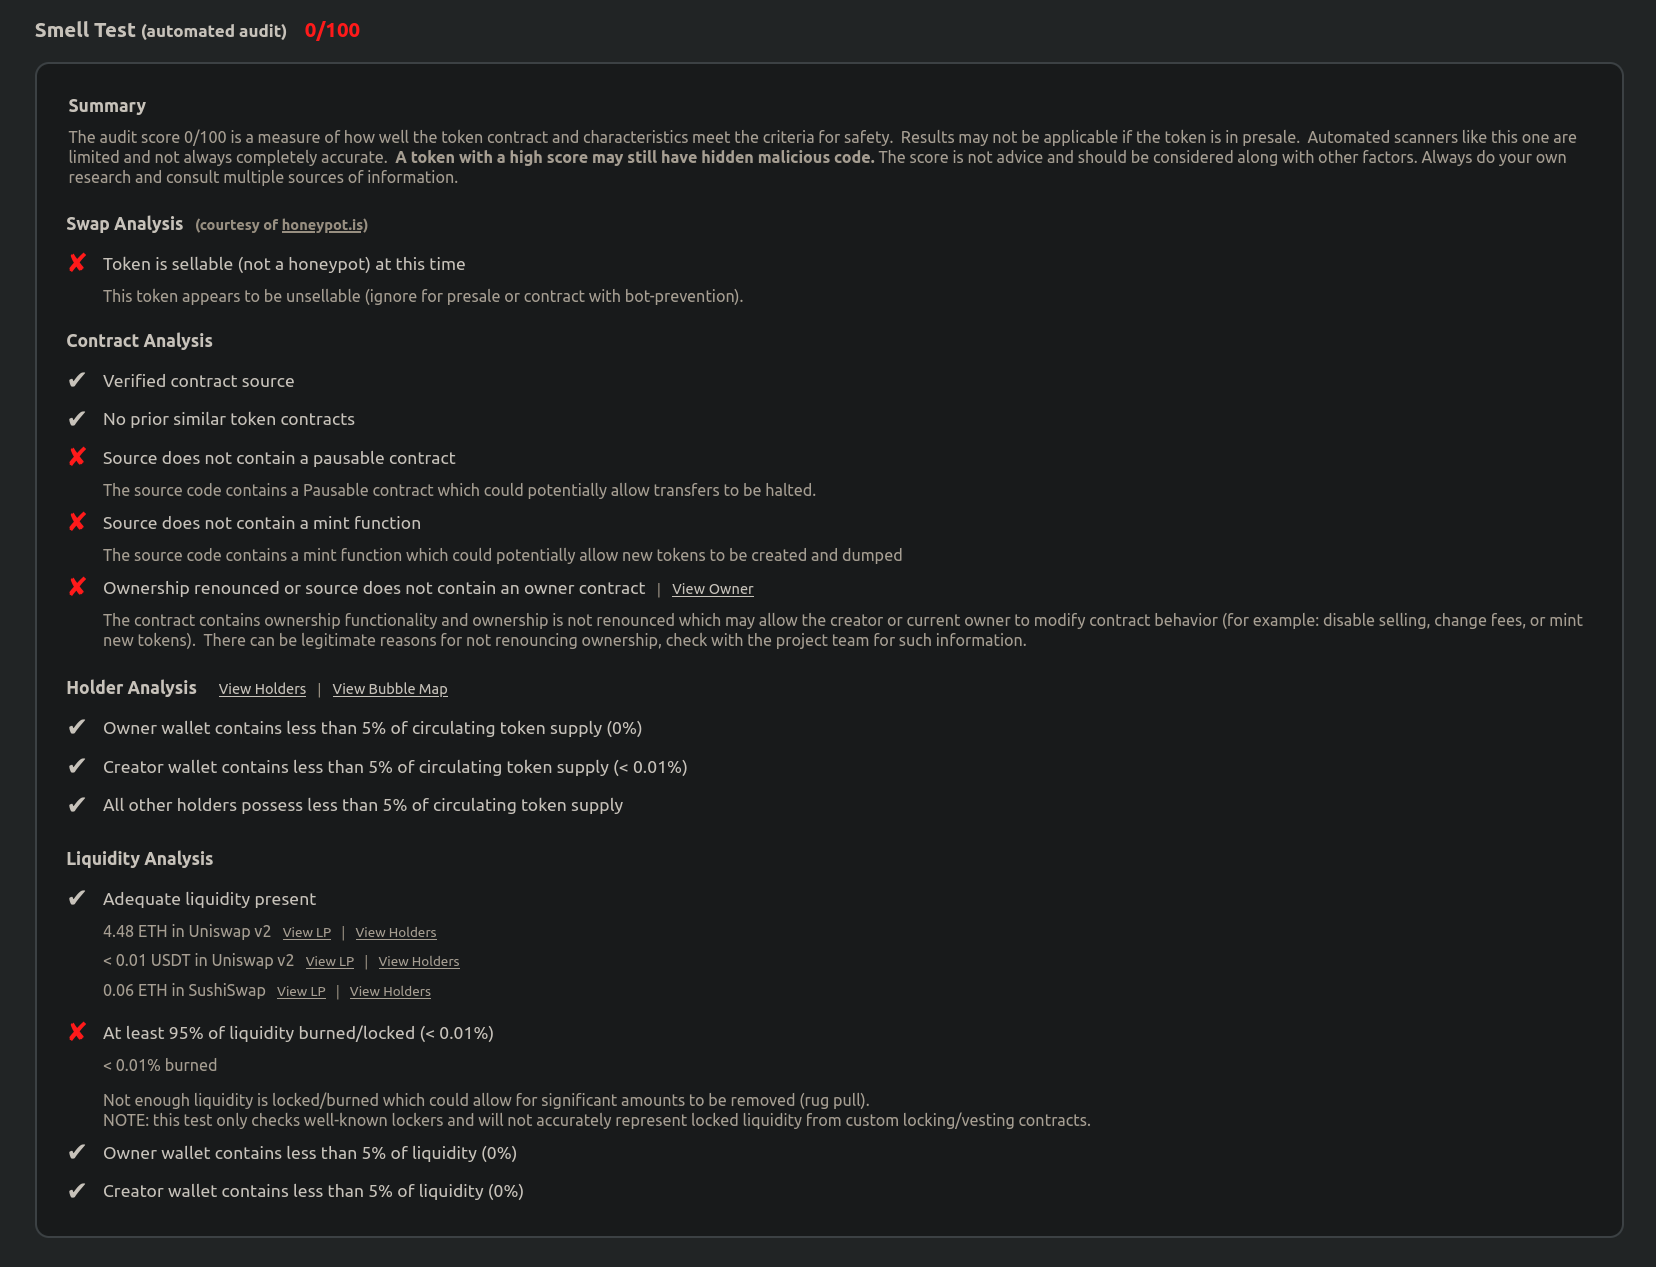Click the 'Smell Test' heading
1656x1267 pixels.
pos(85,30)
